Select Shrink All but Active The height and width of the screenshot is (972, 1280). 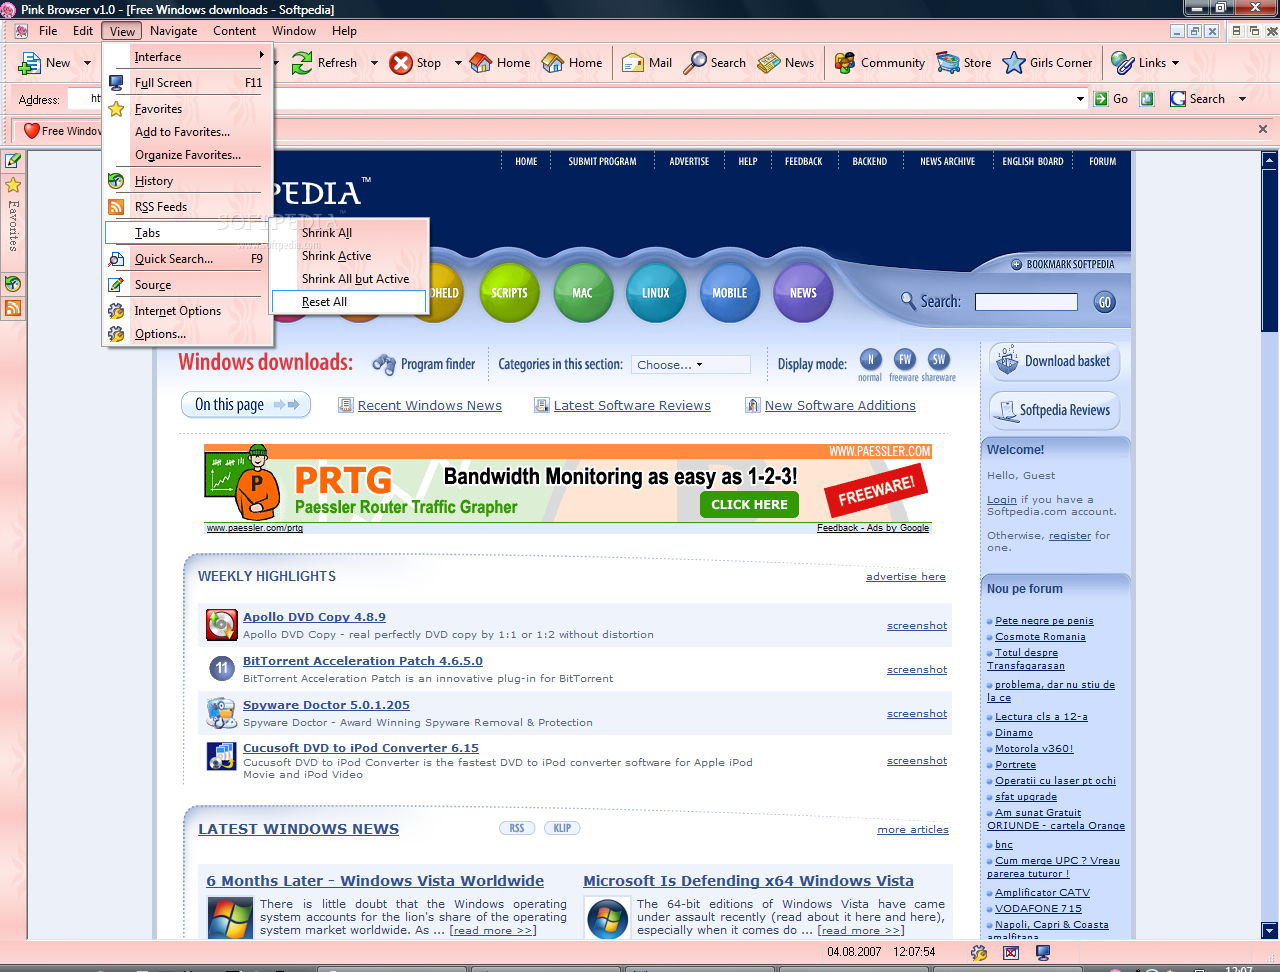[349, 279]
